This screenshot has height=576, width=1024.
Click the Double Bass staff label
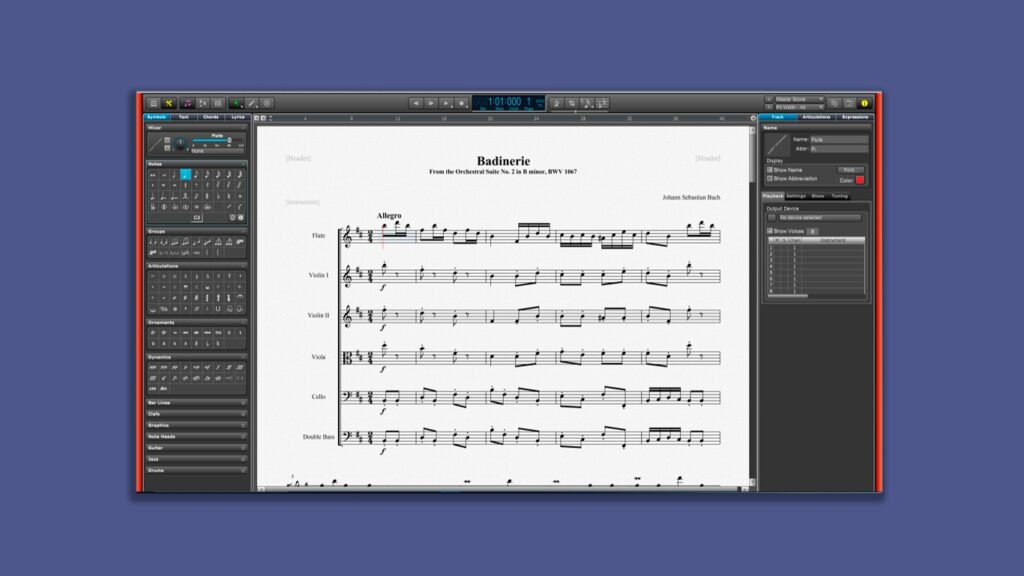[319, 437]
